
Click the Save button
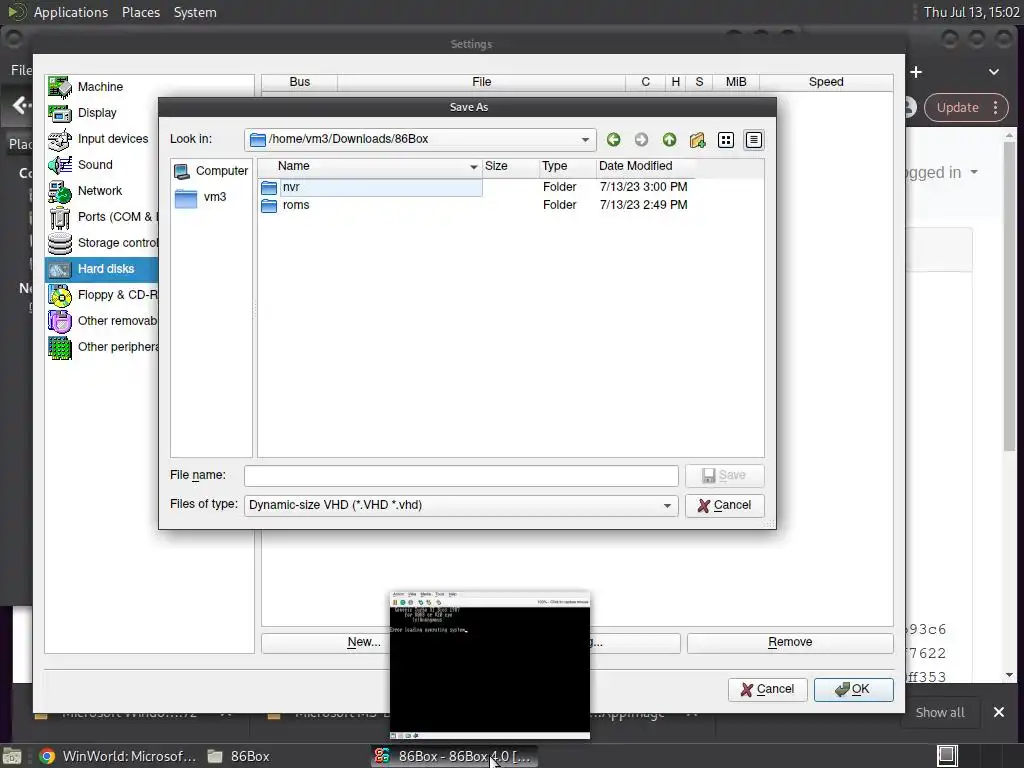[724, 476]
